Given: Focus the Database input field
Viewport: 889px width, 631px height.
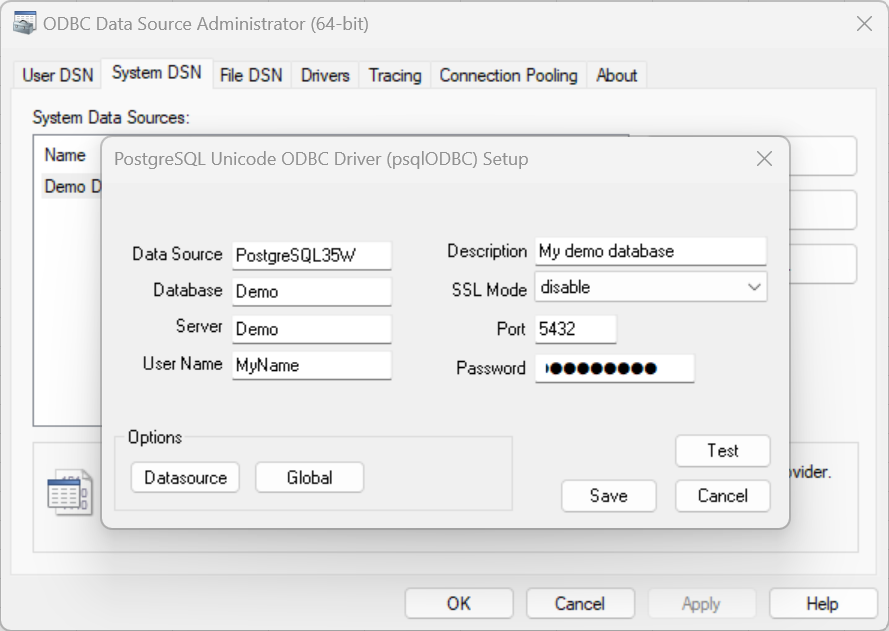Looking at the screenshot, I should tap(311, 292).
